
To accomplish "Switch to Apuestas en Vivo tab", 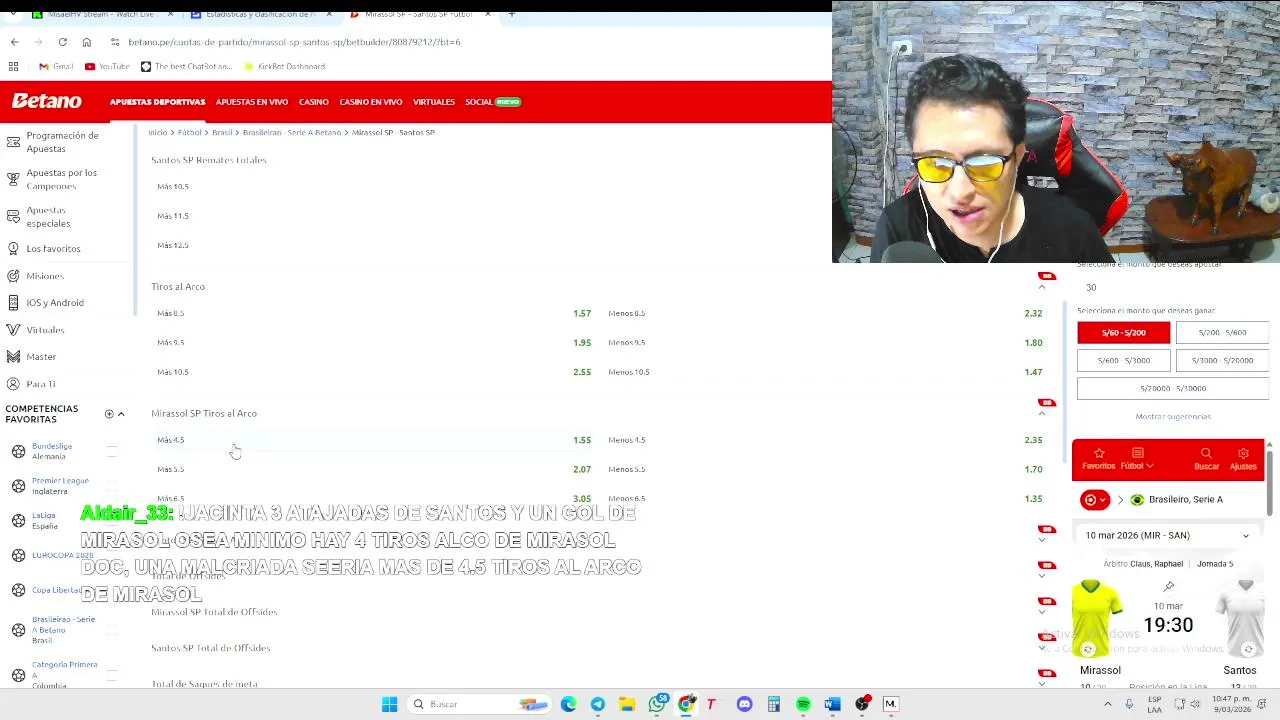I will [252, 102].
